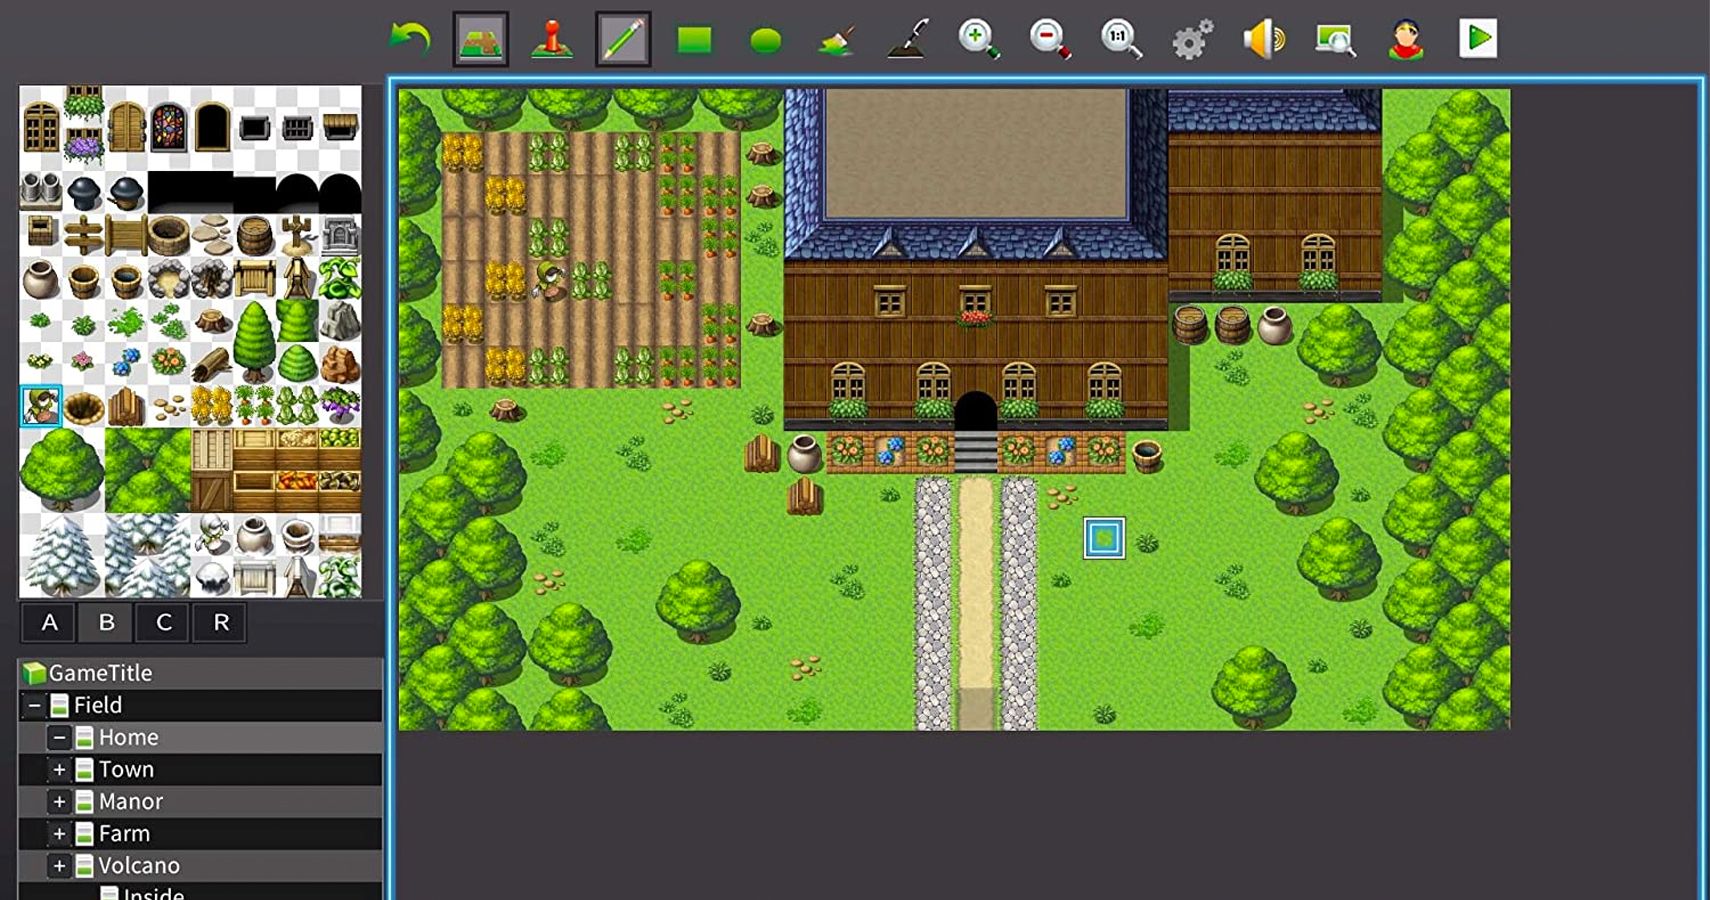Switch to tileset tab B
This screenshot has width=1710, height=900.
click(107, 623)
